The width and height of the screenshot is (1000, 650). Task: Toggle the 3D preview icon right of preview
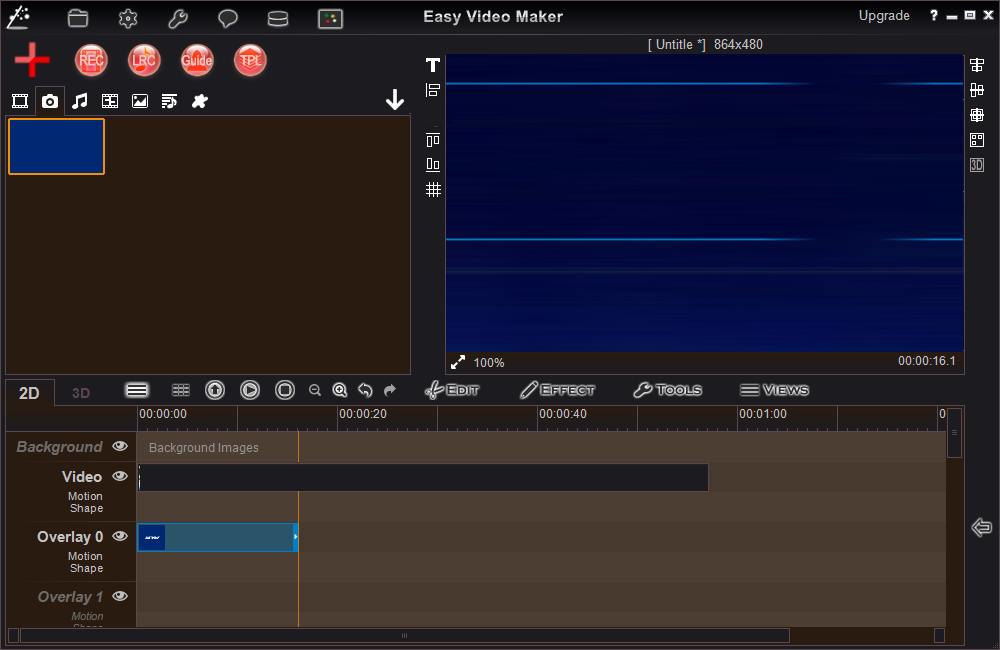976,165
